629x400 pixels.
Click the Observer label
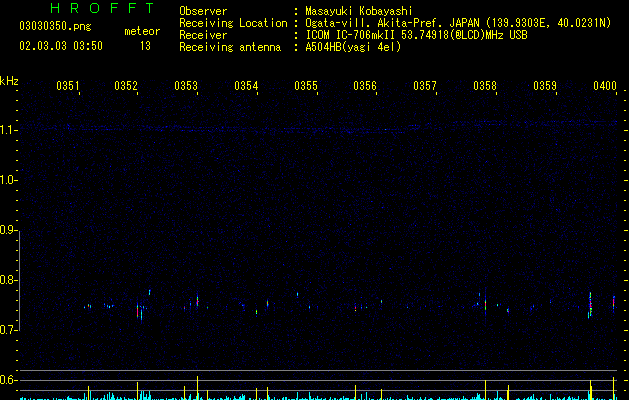[203, 11]
